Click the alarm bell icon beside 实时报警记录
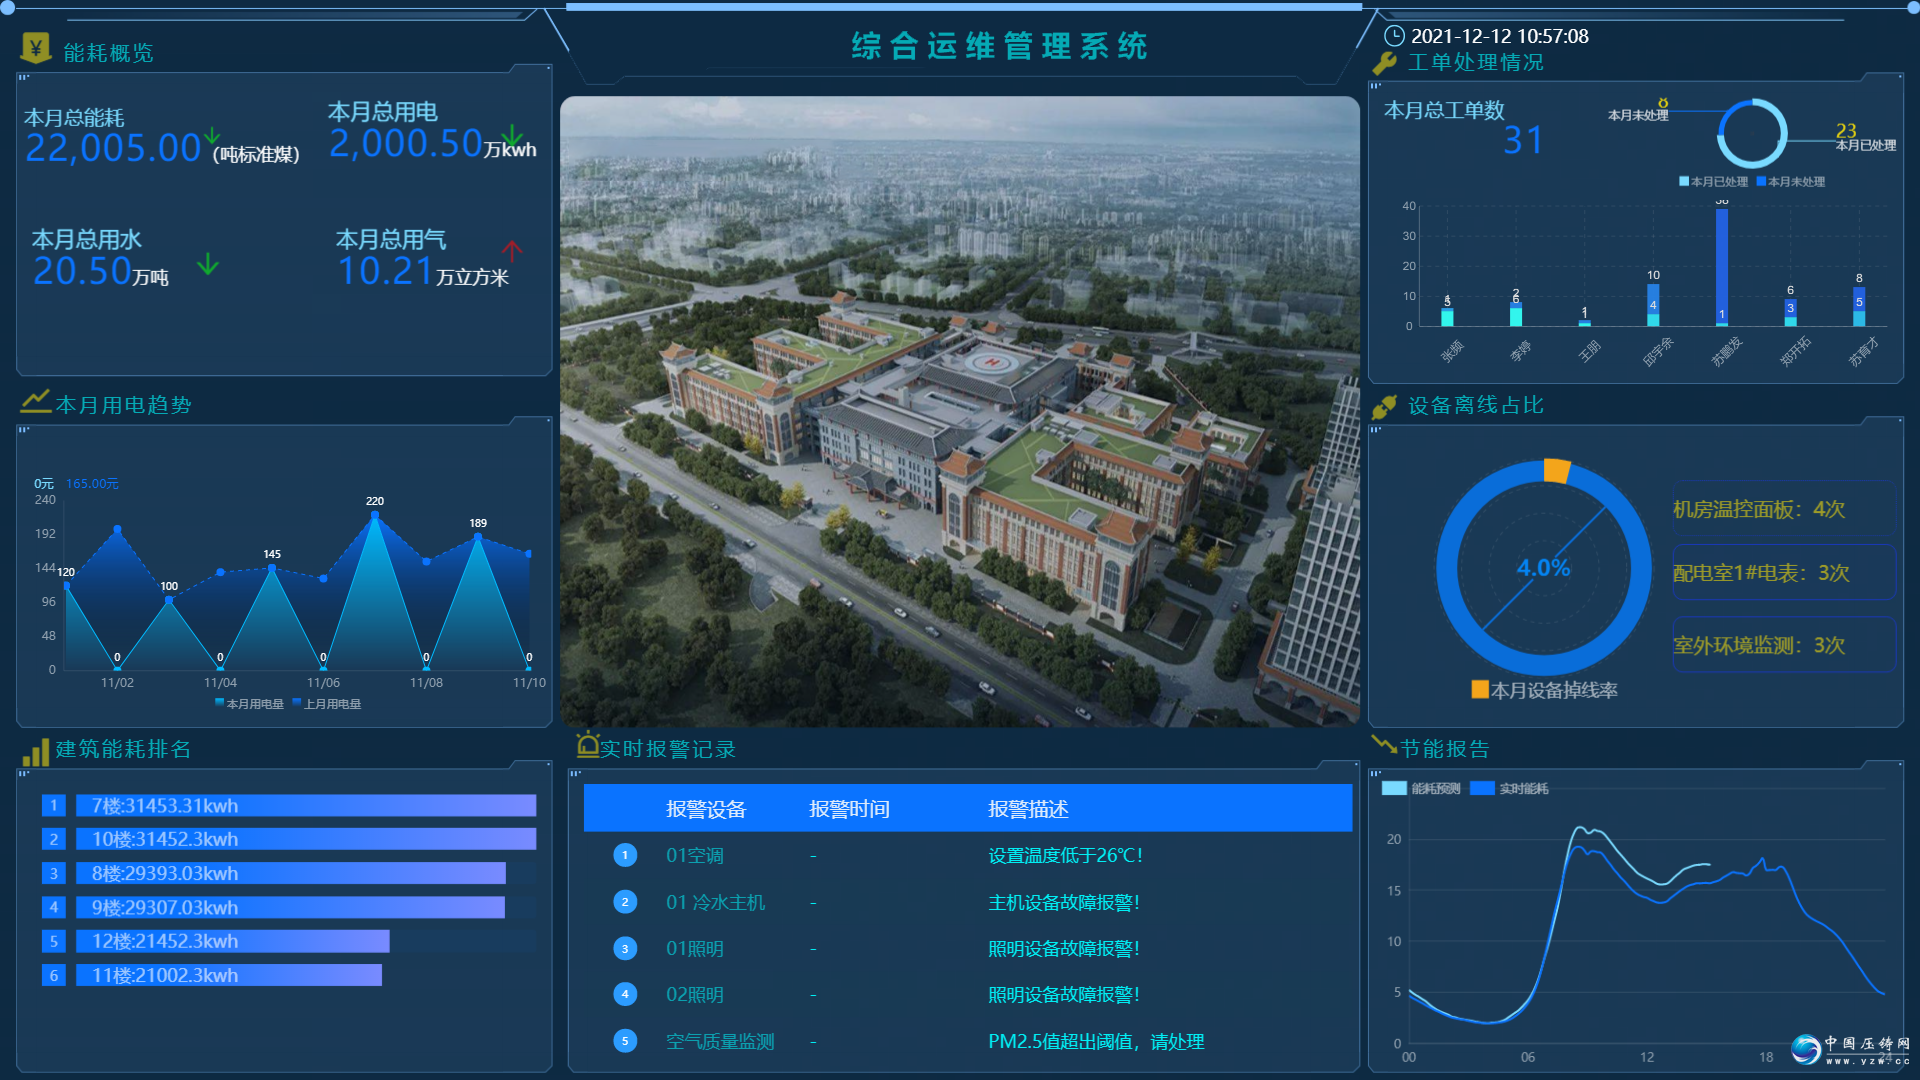 587,745
